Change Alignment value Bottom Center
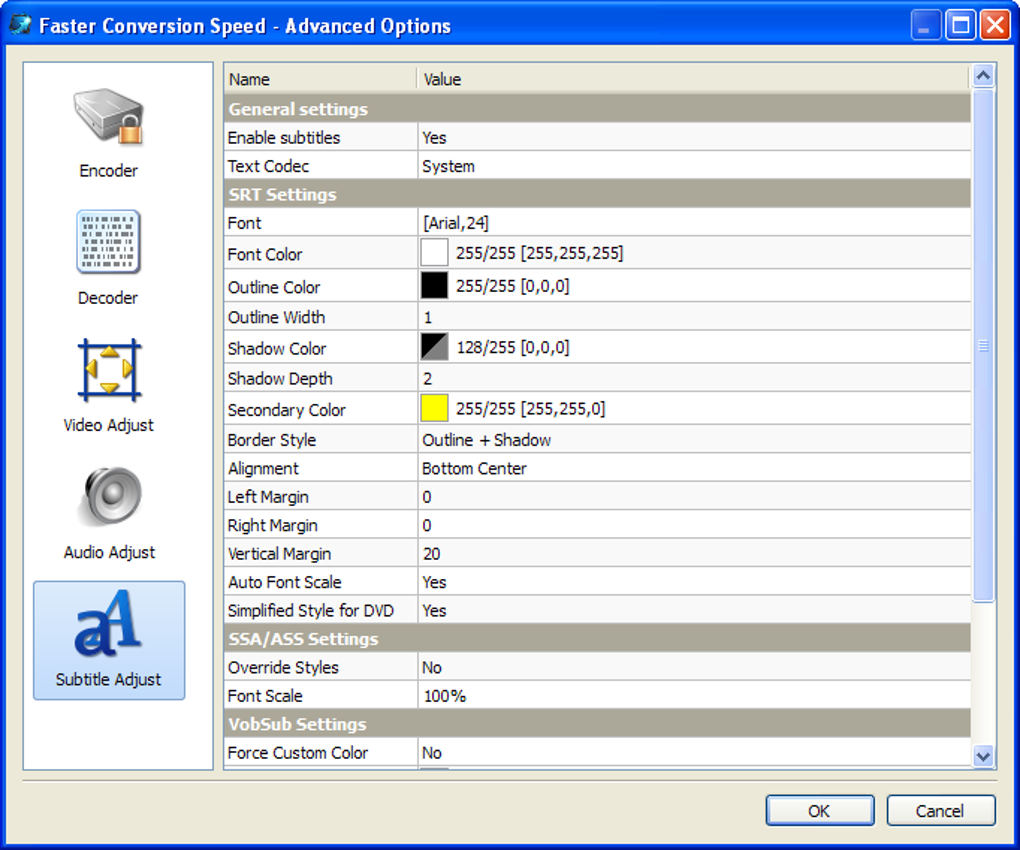 [x=694, y=468]
